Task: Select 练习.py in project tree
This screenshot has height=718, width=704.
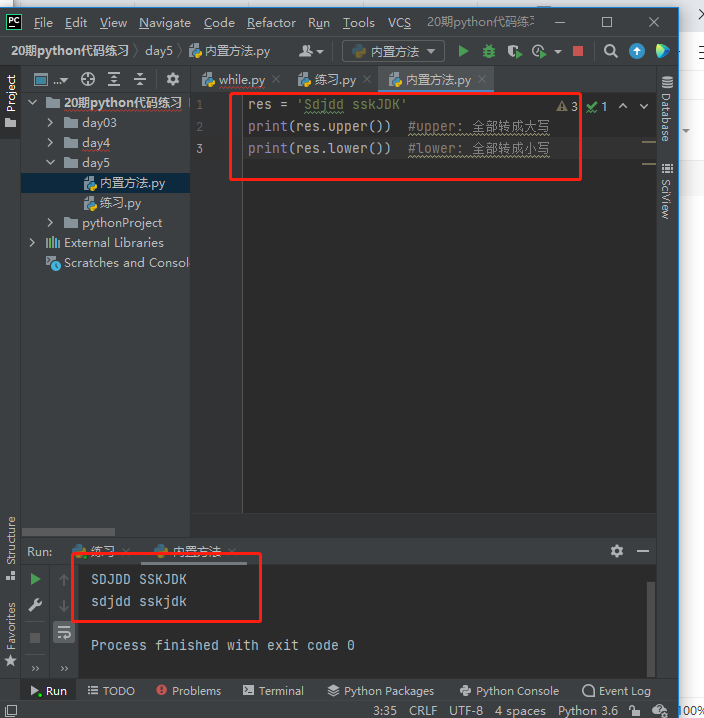Action: tap(105, 203)
